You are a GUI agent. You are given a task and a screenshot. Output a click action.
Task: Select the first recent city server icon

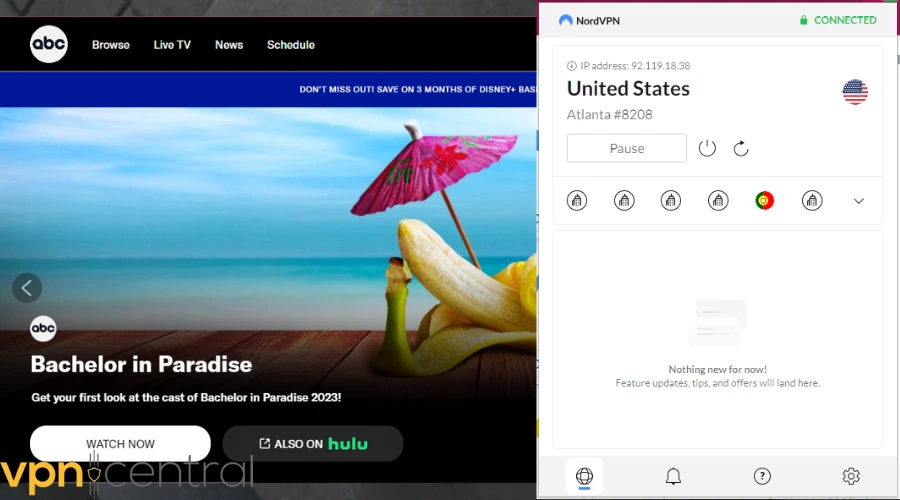[577, 200]
